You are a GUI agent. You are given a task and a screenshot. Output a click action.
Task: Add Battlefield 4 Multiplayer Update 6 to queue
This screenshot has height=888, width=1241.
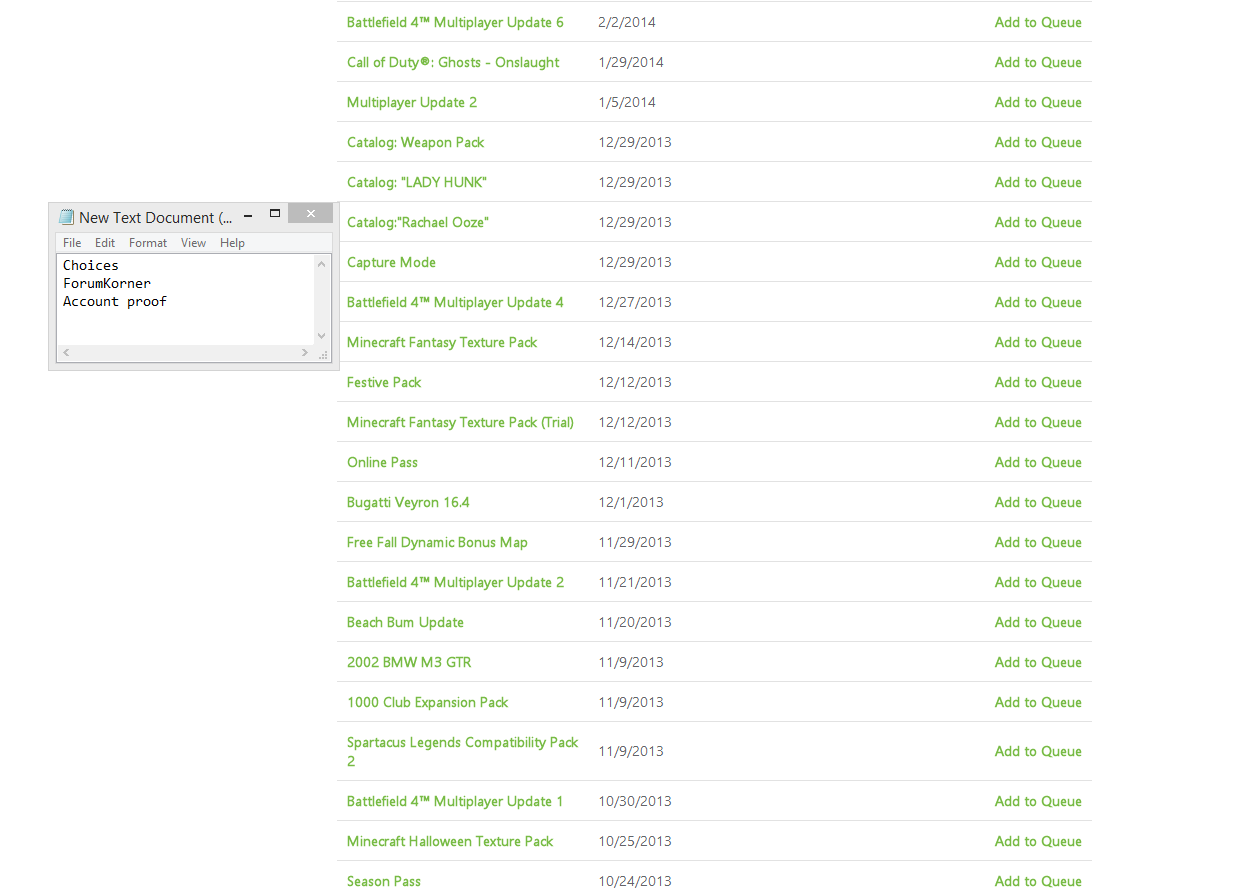pos(1038,22)
